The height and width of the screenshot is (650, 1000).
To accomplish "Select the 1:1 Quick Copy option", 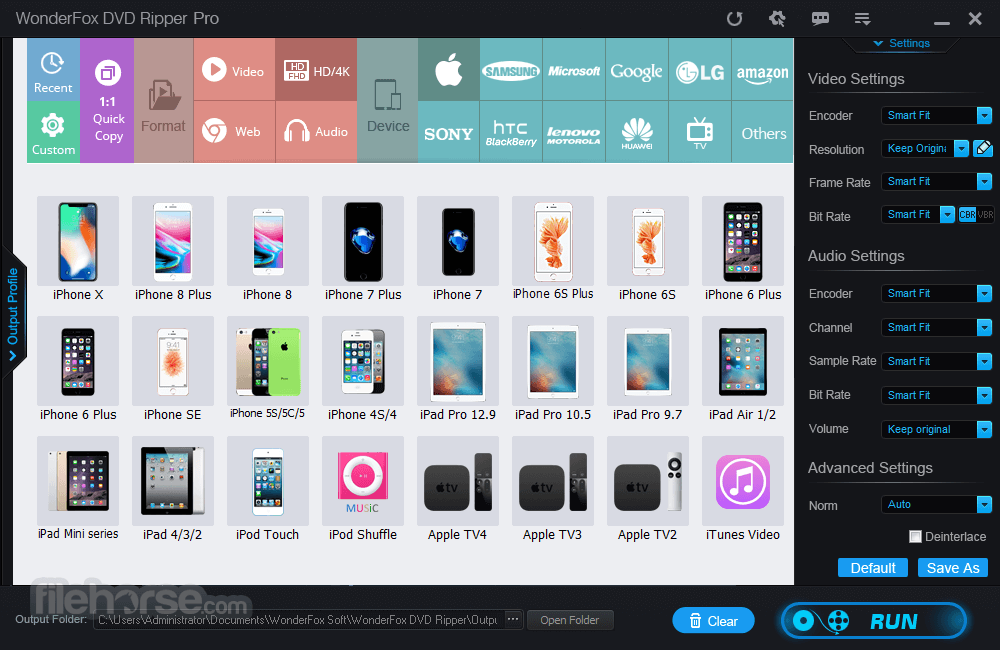I will [107, 101].
